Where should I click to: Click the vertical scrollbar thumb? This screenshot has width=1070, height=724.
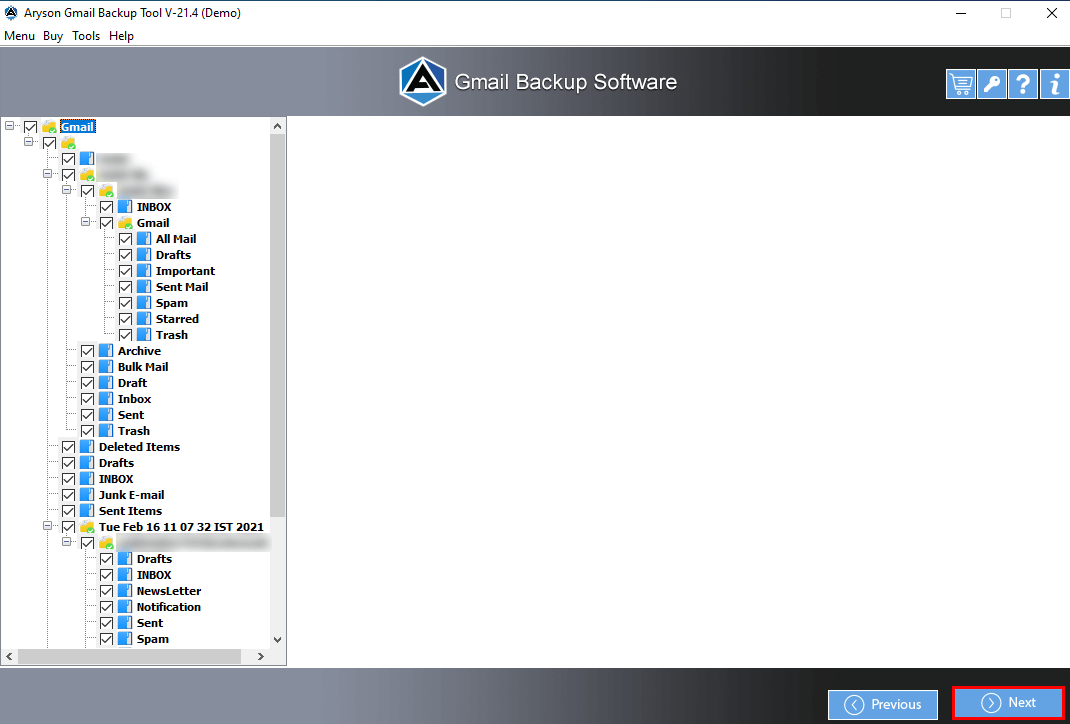click(277, 325)
